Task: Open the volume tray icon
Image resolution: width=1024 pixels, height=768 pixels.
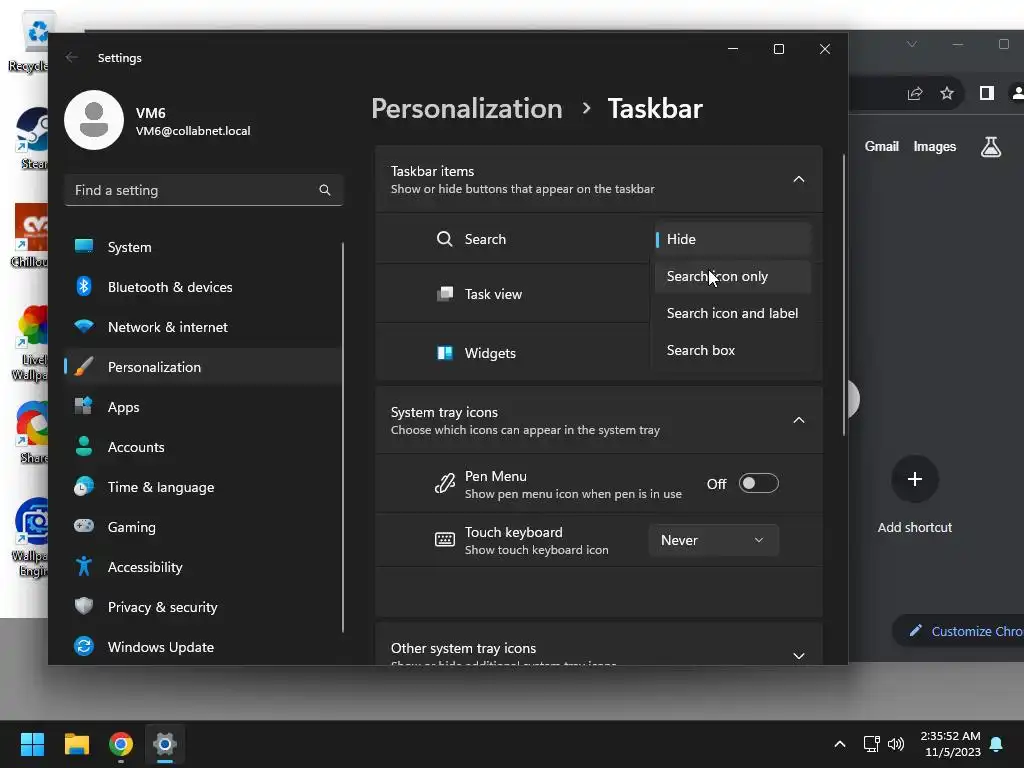Action: [x=896, y=744]
